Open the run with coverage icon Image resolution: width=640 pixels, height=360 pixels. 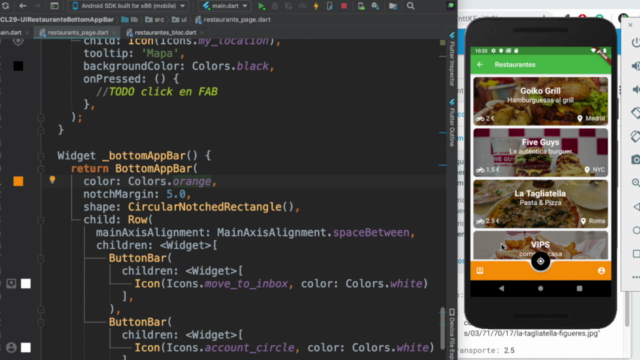pyautogui.click(x=289, y=6)
